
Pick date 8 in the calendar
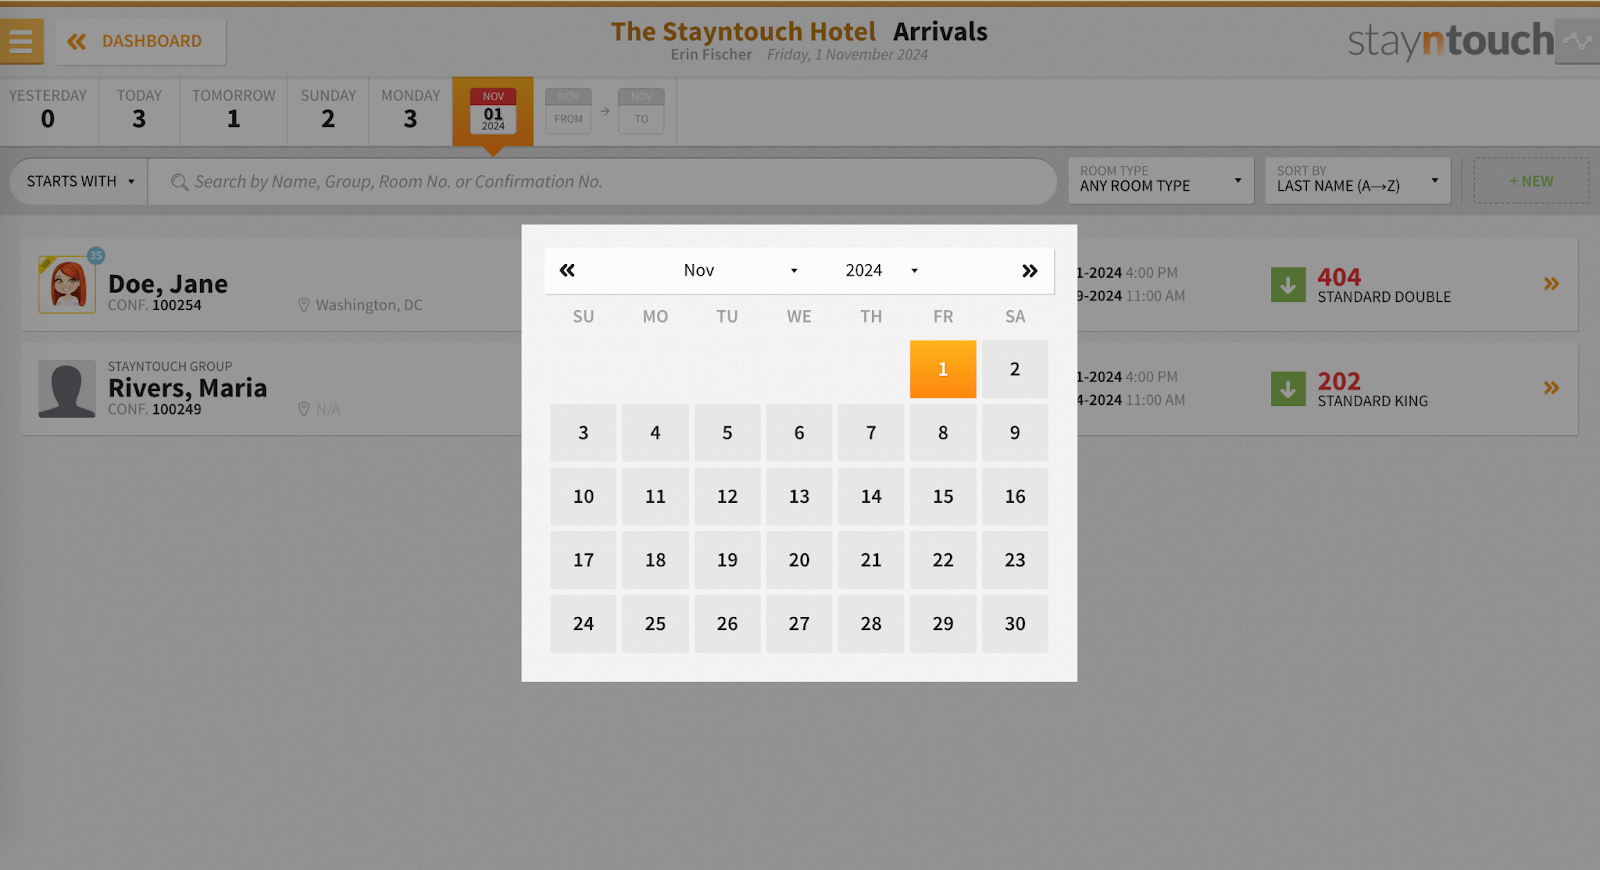click(943, 433)
